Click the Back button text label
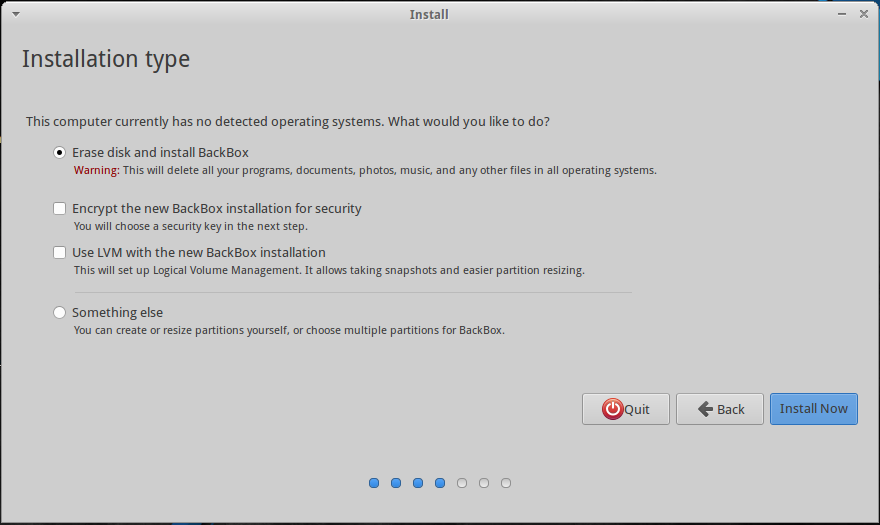 (731, 409)
